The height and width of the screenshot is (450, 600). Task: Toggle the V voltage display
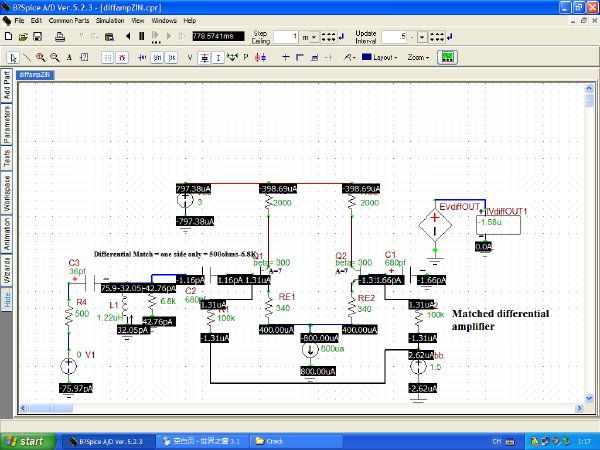(190, 58)
